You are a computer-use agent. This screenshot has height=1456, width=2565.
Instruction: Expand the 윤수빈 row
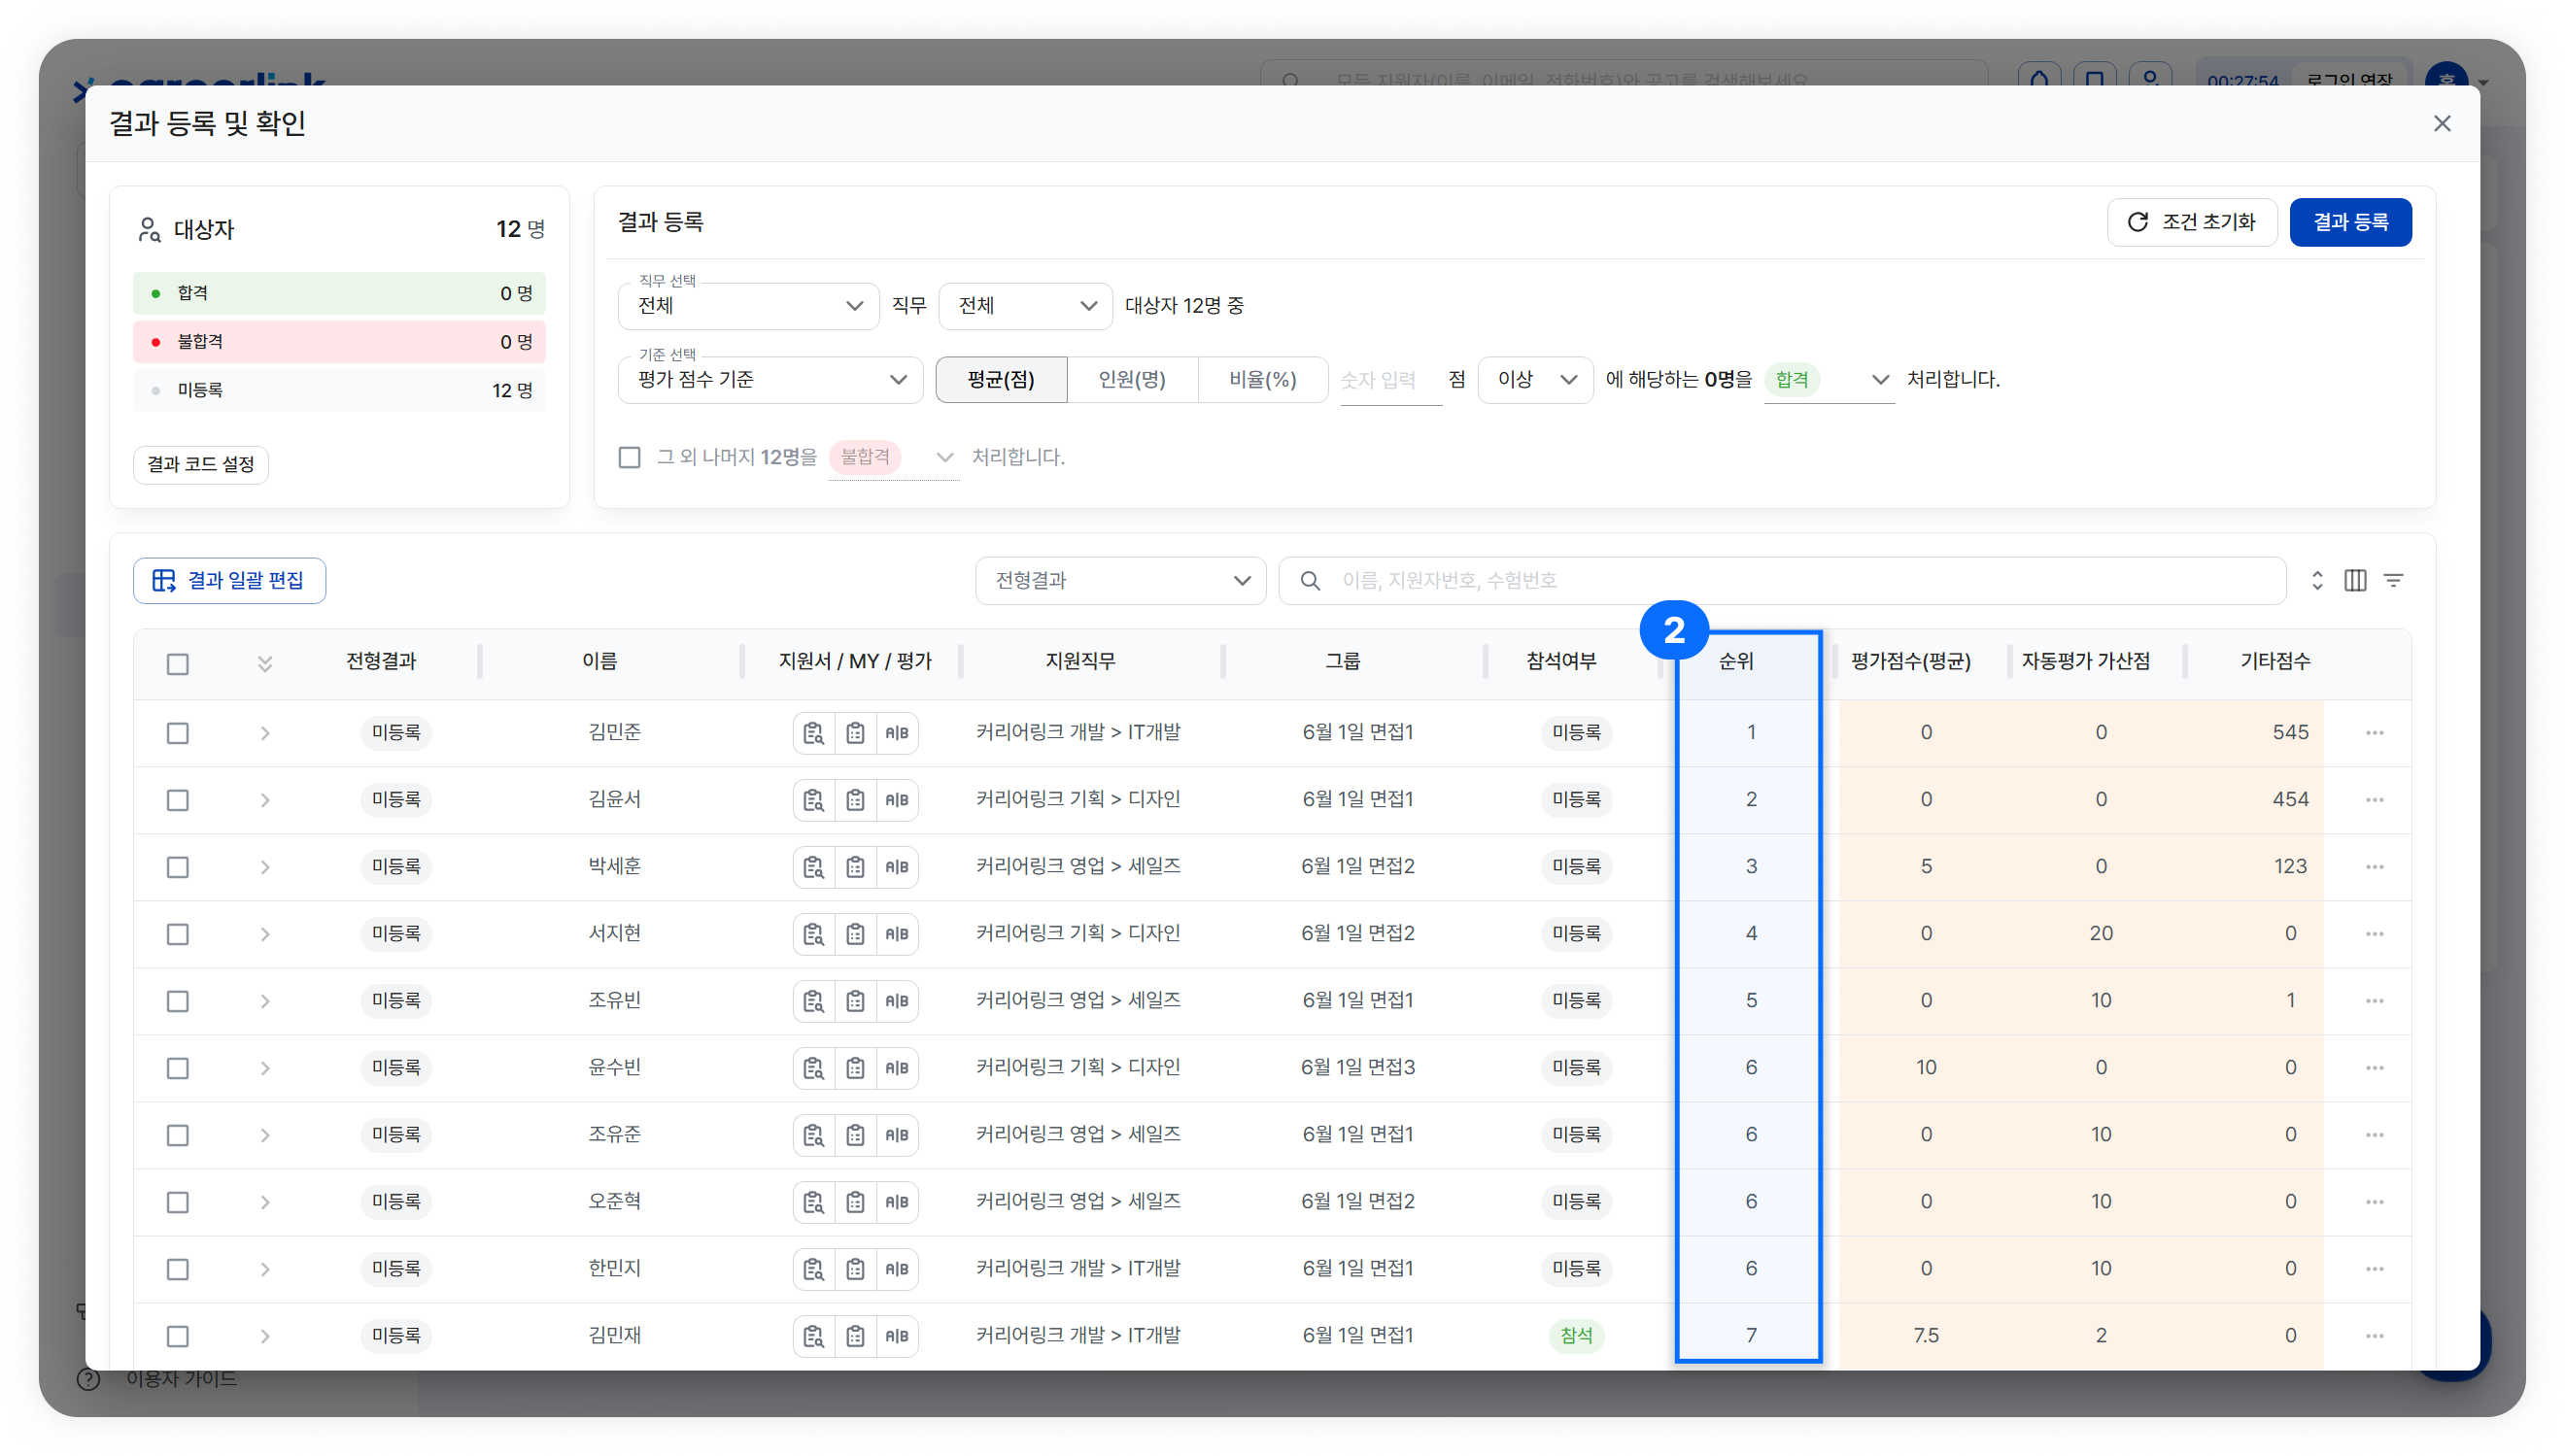(265, 1068)
